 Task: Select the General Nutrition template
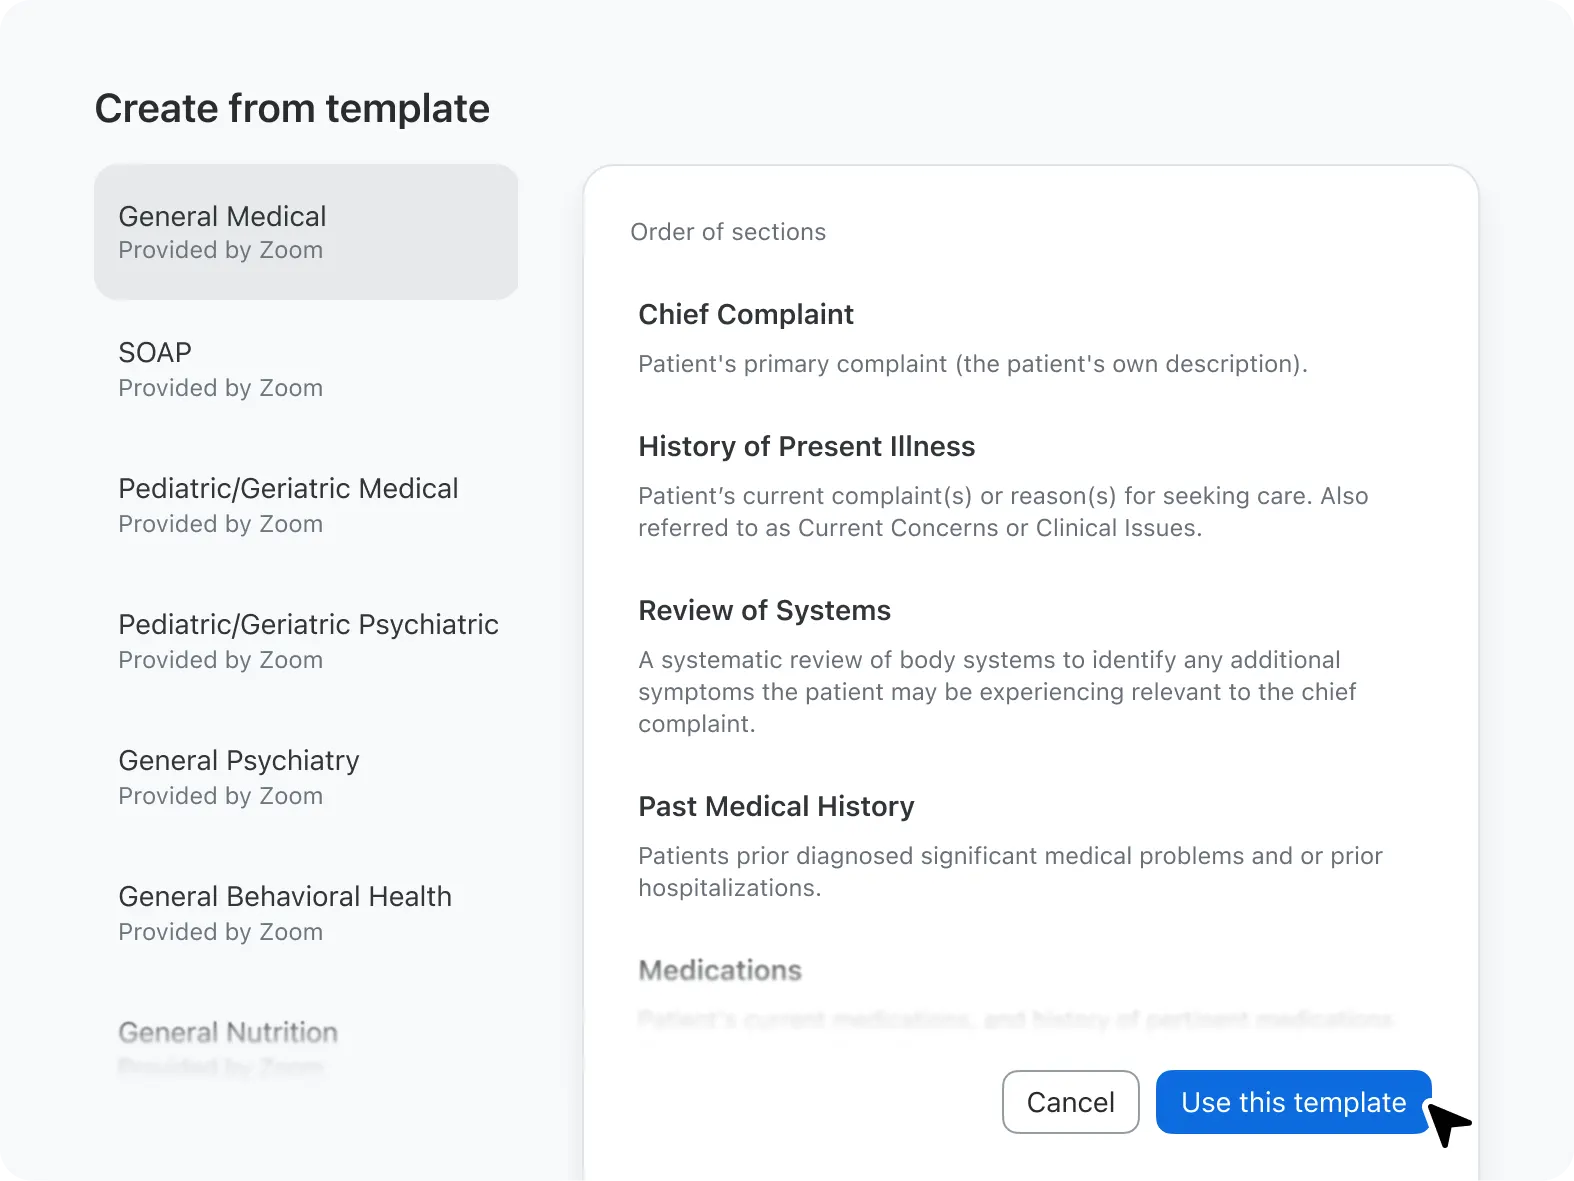click(228, 1040)
